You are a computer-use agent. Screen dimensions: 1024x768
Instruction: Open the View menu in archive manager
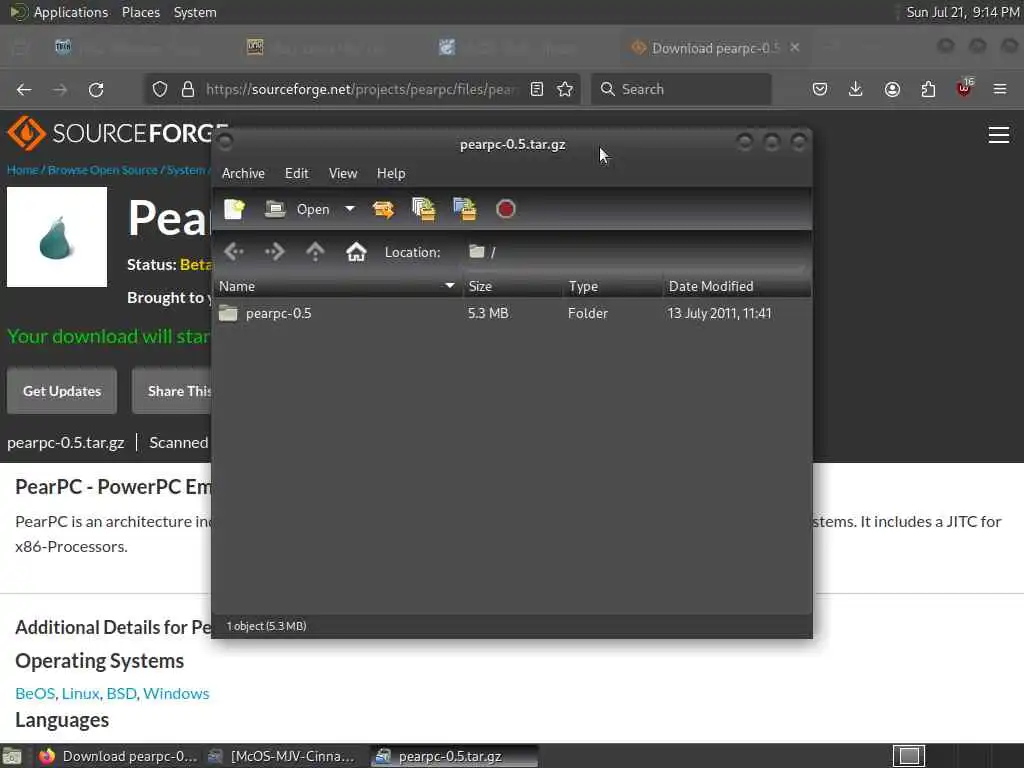[343, 173]
